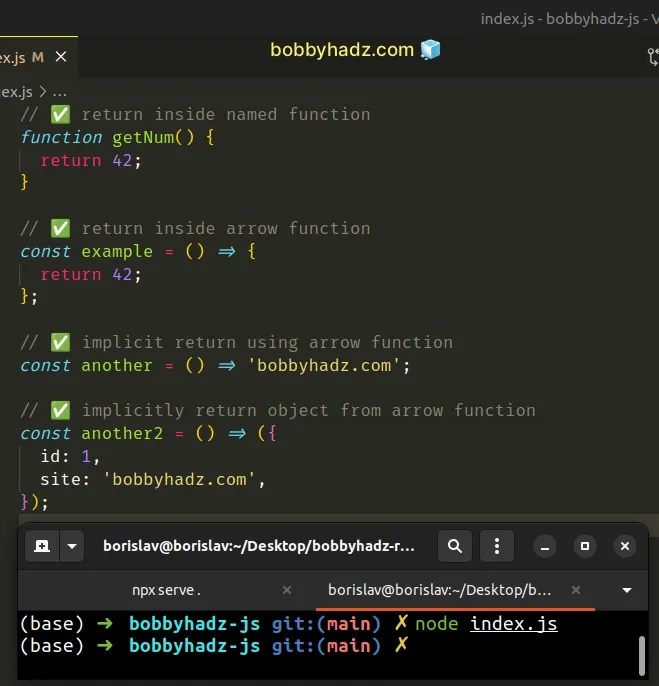Click the 'const another' string 'bobbyhadz.com'
The width and height of the screenshot is (659, 686).
point(324,366)
